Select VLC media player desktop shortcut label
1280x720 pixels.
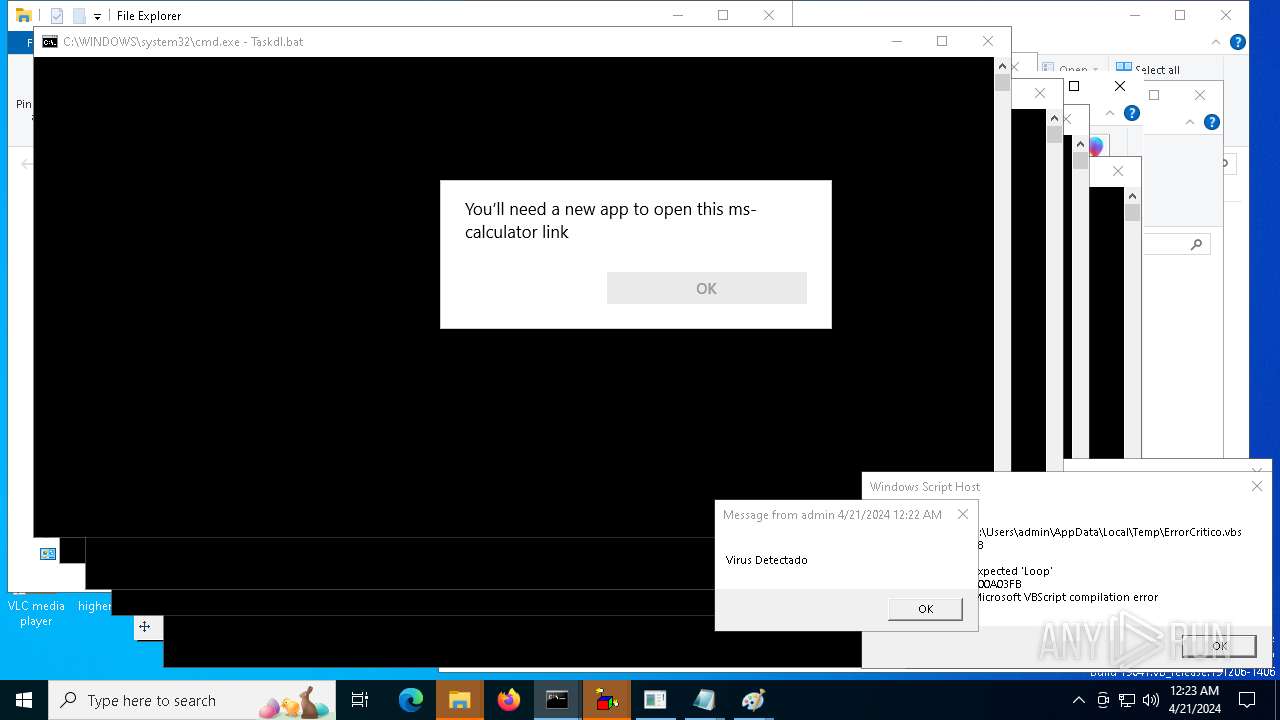[36, 613]
